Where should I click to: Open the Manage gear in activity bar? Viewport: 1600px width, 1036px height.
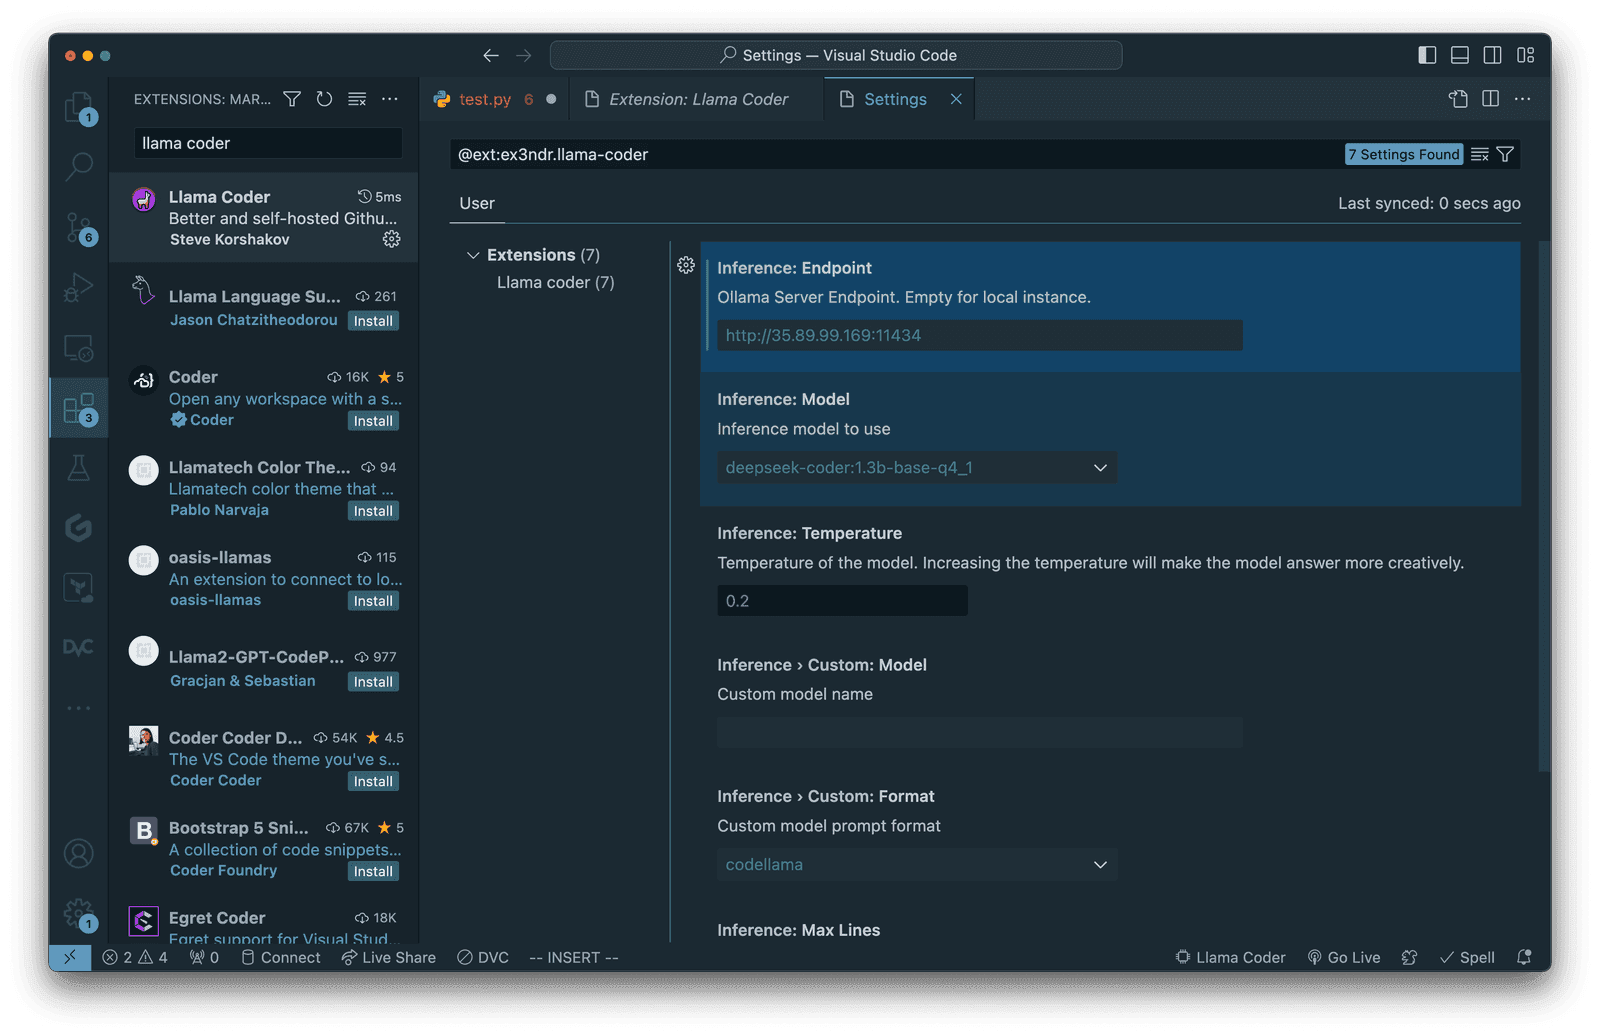pos(79,913)
